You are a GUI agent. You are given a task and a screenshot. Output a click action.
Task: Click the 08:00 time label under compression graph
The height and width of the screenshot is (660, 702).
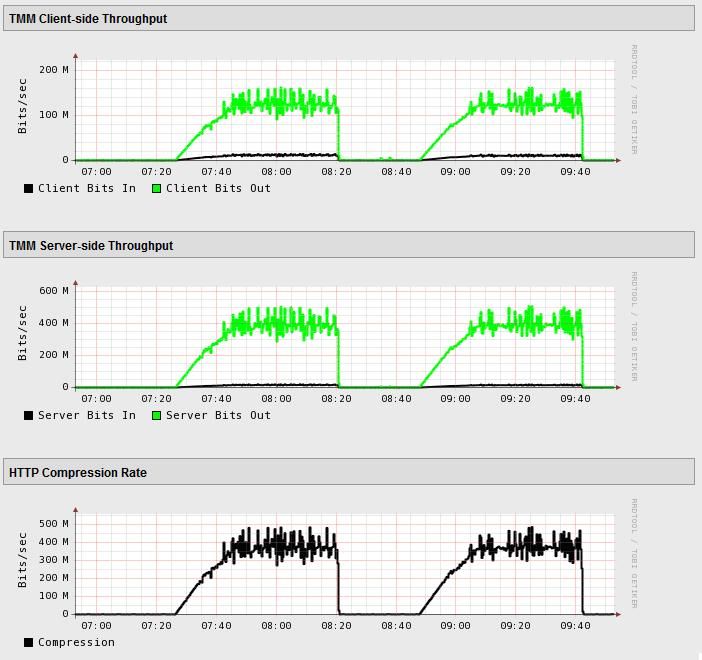tap(276, 626)
